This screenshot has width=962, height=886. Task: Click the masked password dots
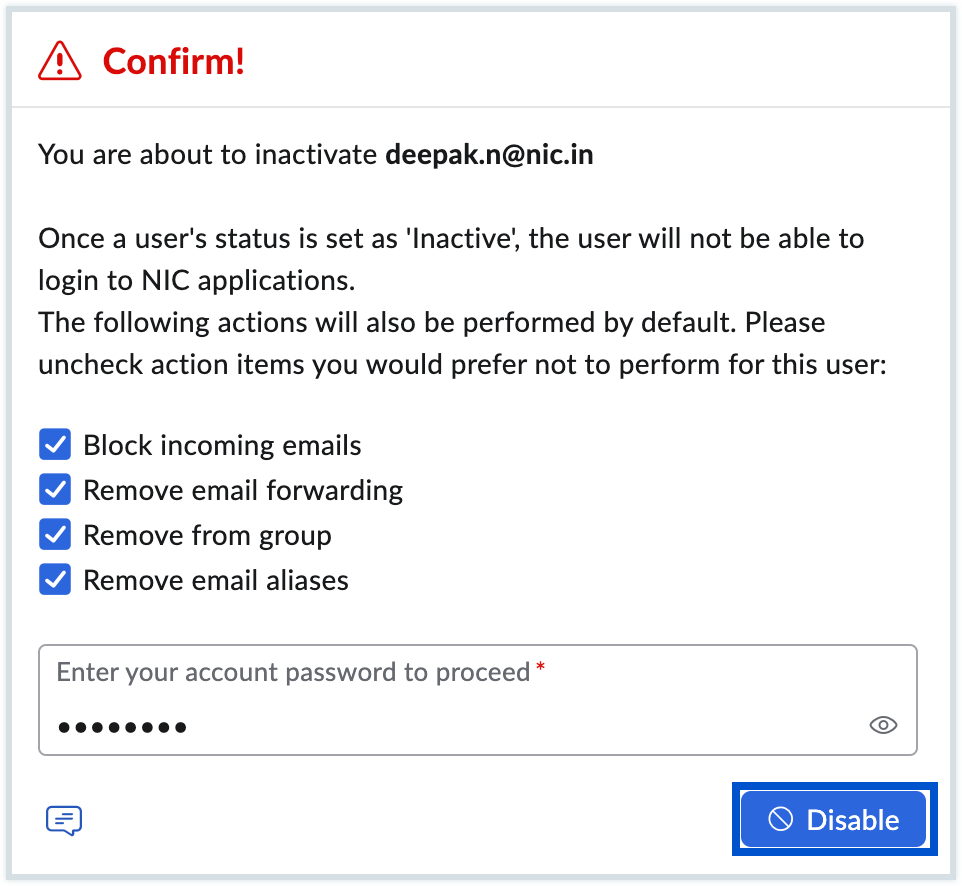[122, 727]
